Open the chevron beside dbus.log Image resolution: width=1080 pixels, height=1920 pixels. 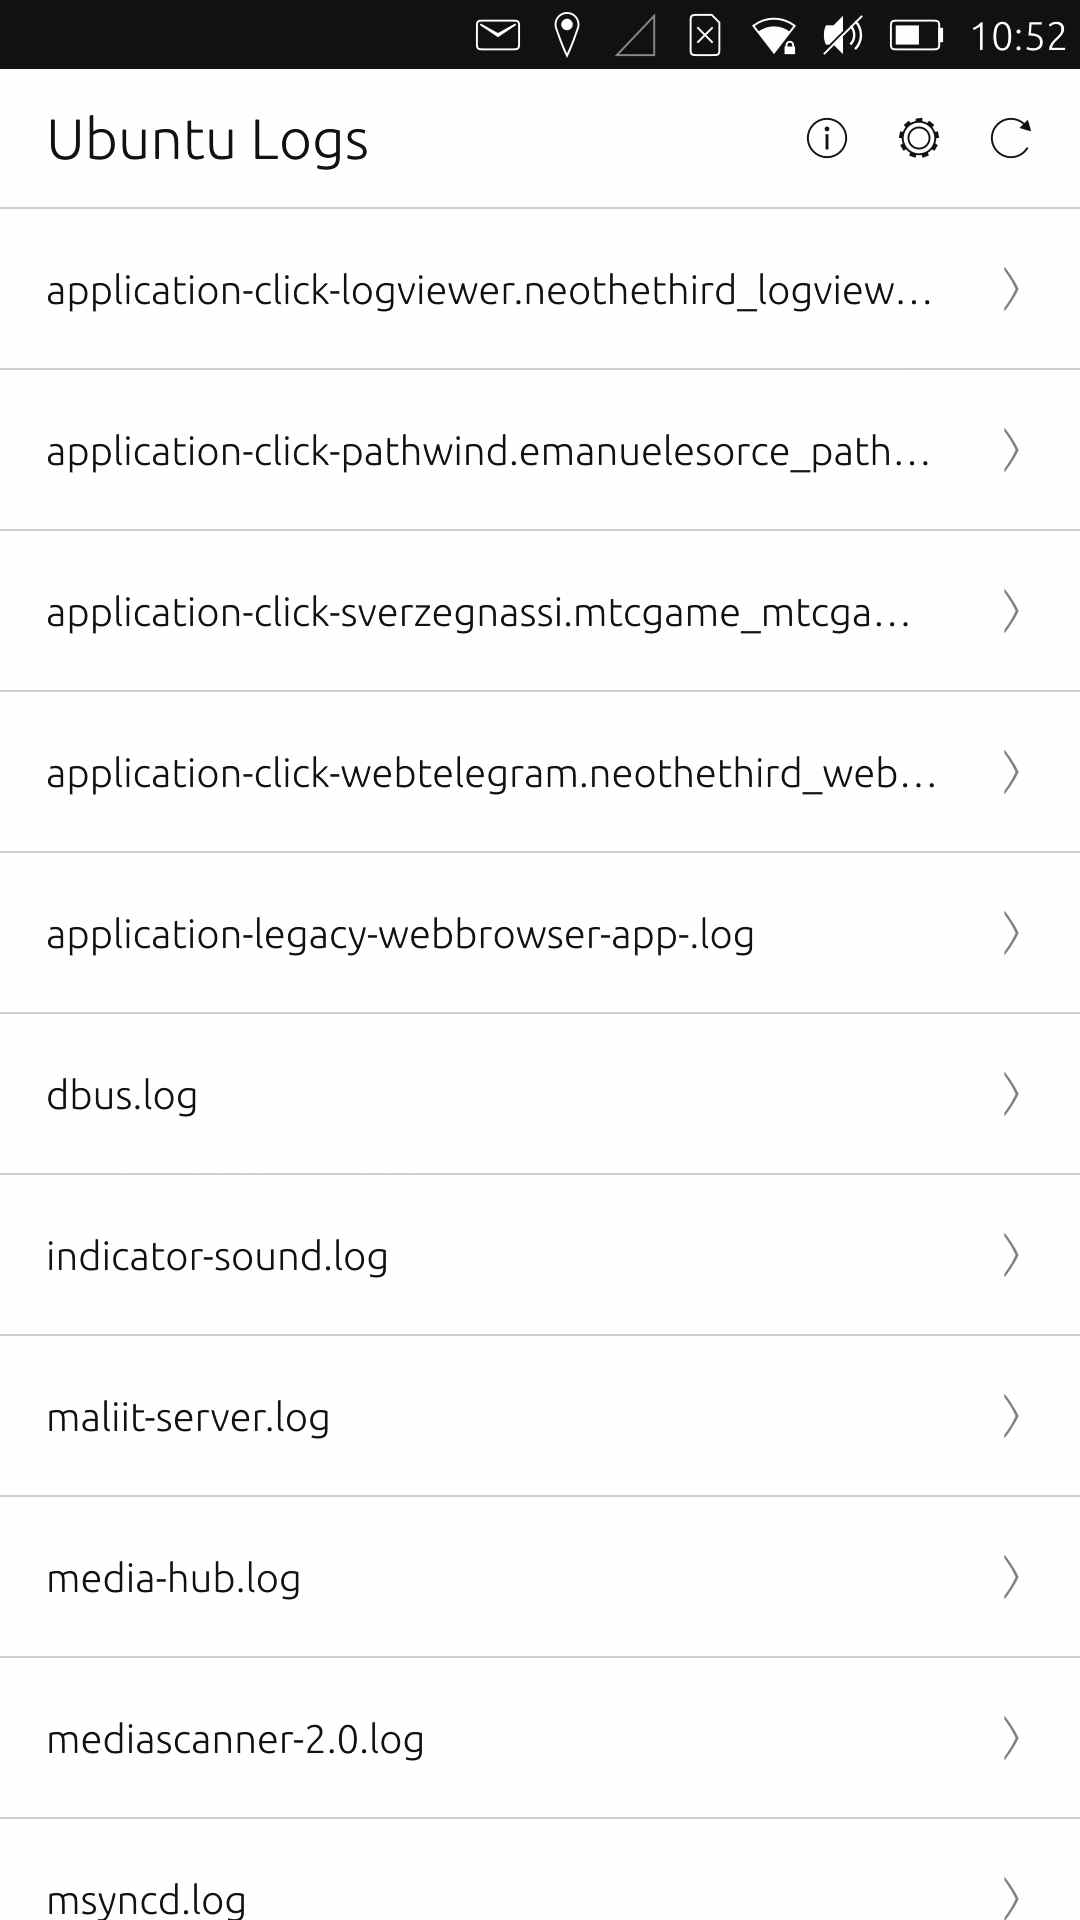pyautogui.click(x=1011, y=1094)
